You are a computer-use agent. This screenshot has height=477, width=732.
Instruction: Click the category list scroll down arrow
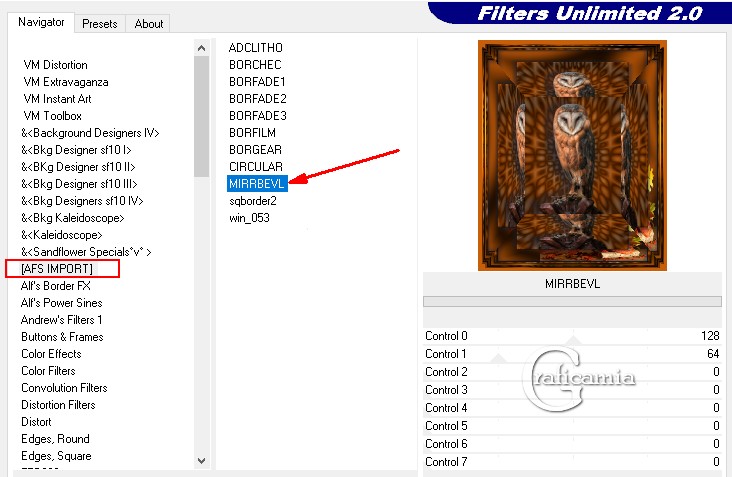click(x=202, y=461)
